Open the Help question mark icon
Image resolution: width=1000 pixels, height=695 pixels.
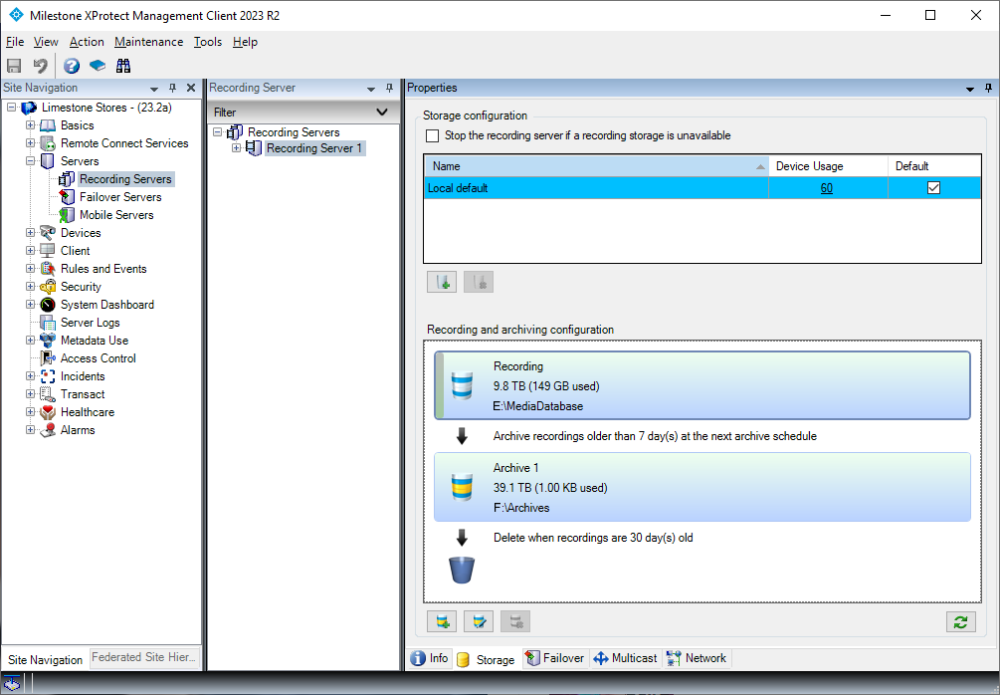tap(71, 66)
